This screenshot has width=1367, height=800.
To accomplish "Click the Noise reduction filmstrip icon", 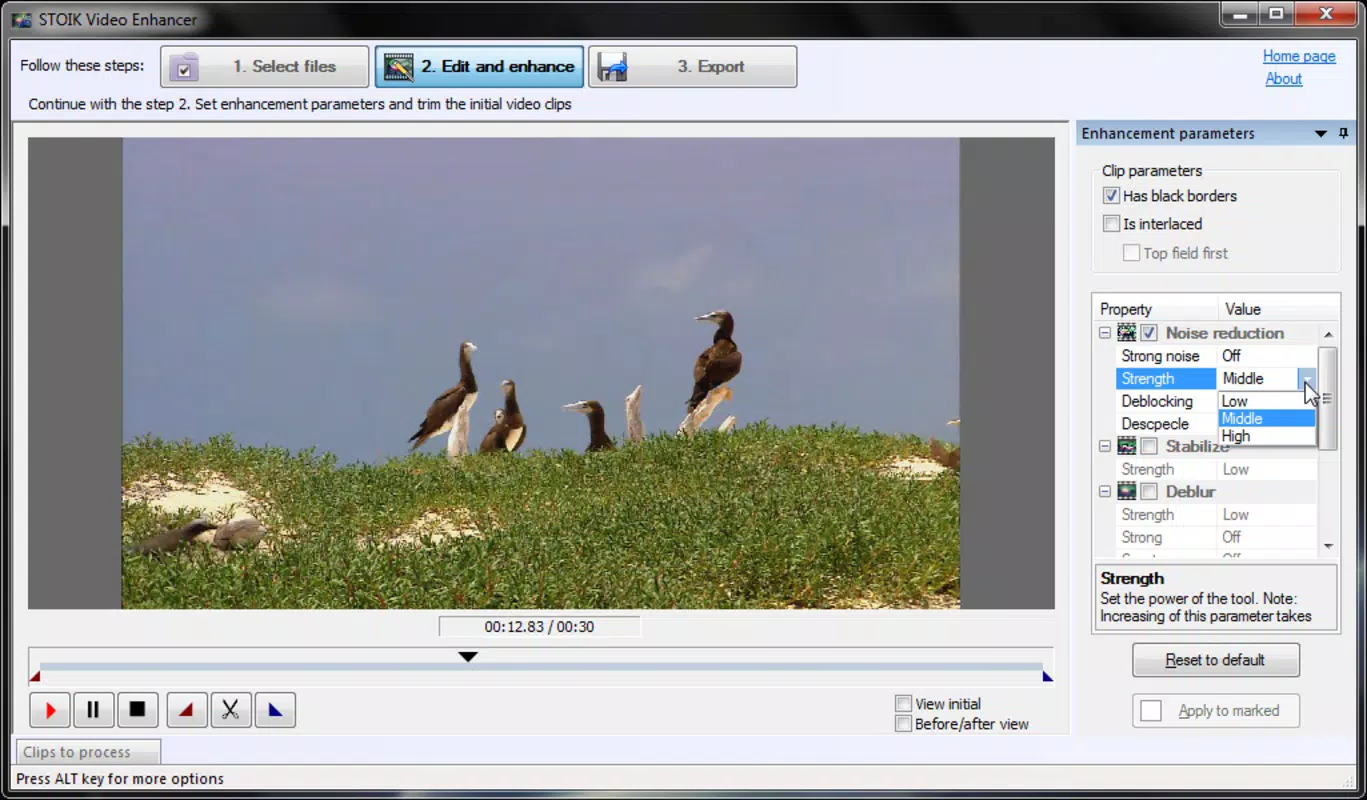I will point(1127,333).
